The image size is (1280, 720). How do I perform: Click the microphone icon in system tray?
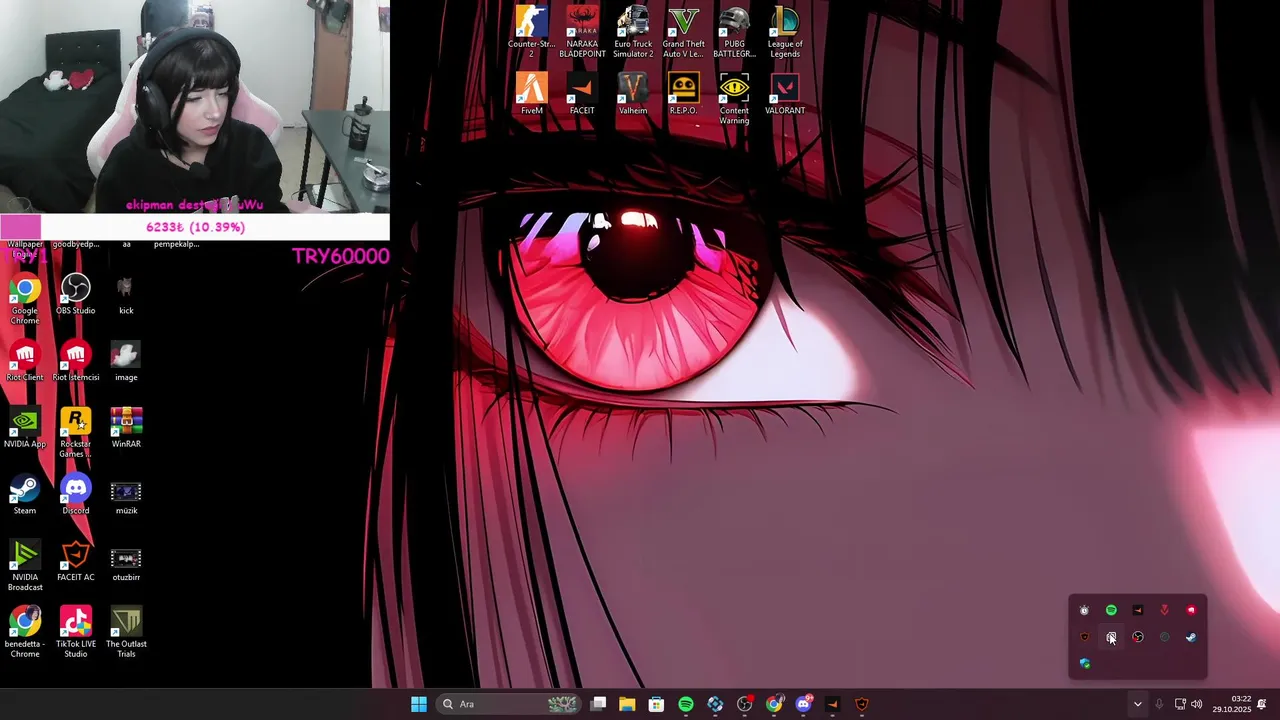click(1159, 704)
